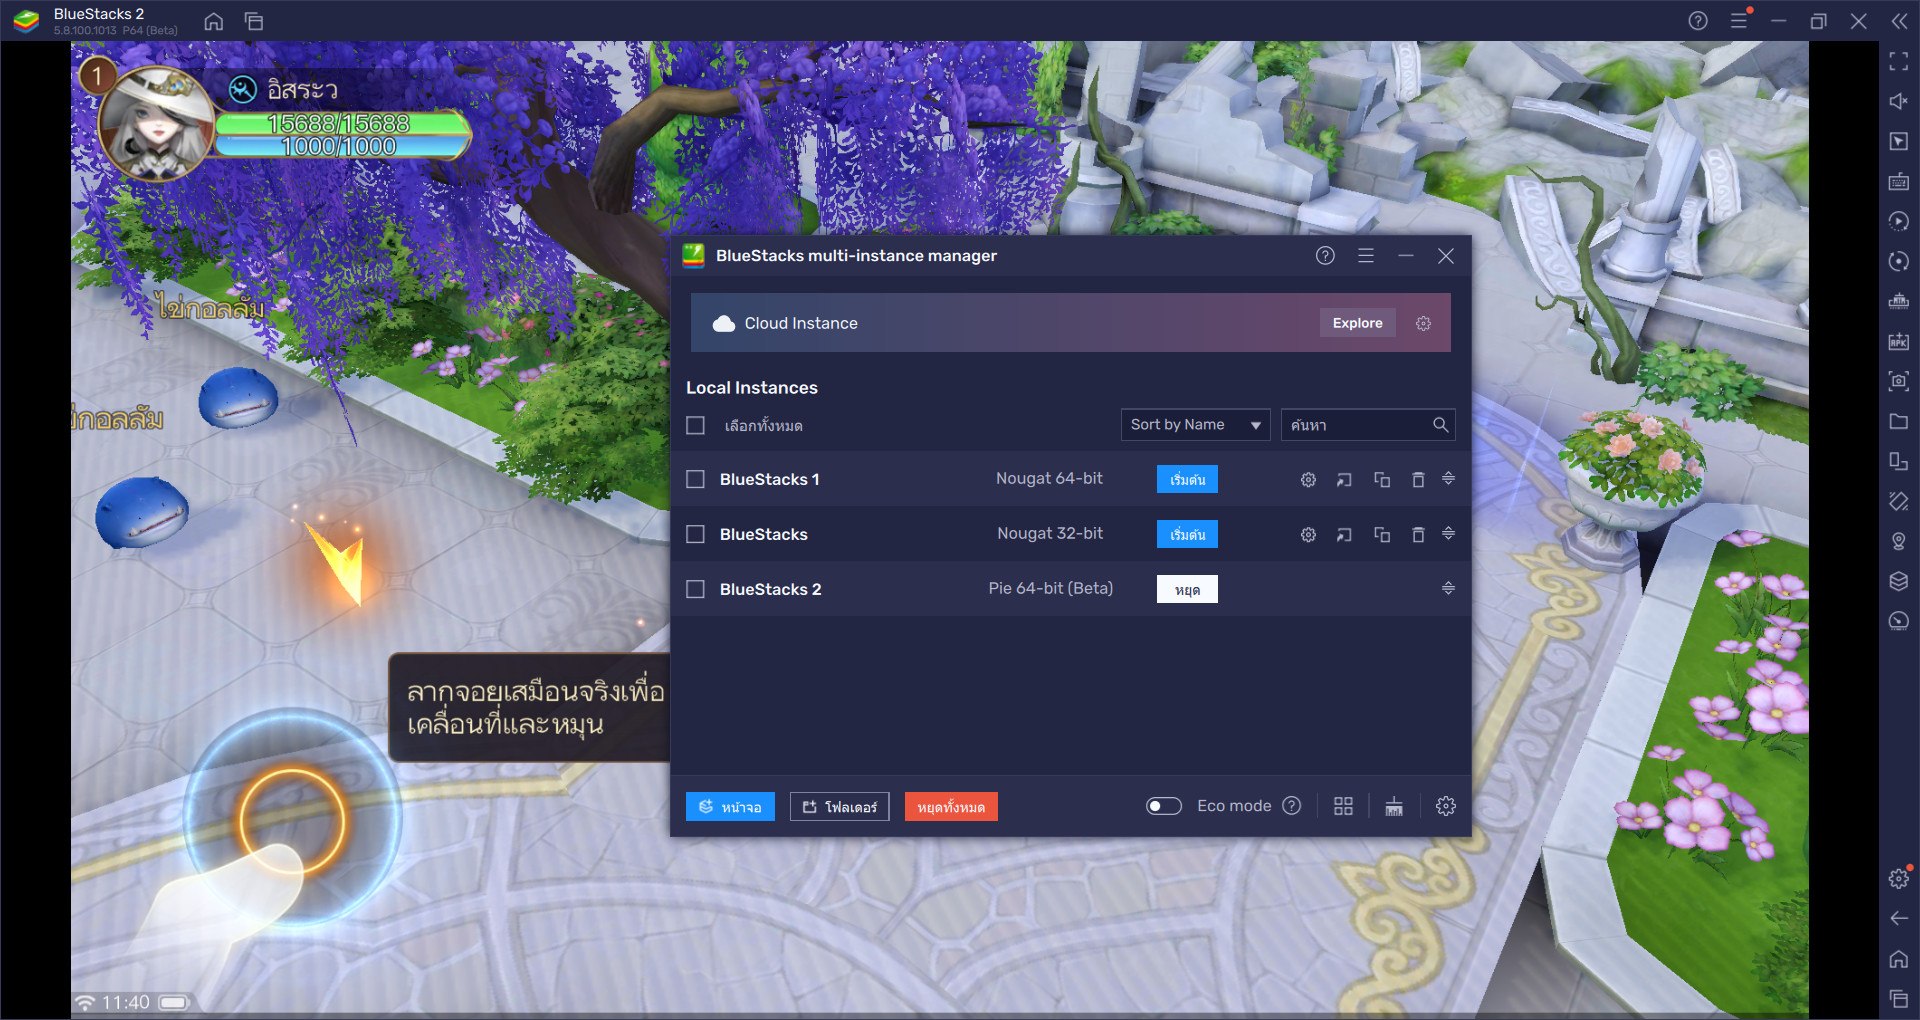Open set location icon in side toolbar
Image resolution: width=1920 pixels, height=1020 pixels.
pos(1898,541)
